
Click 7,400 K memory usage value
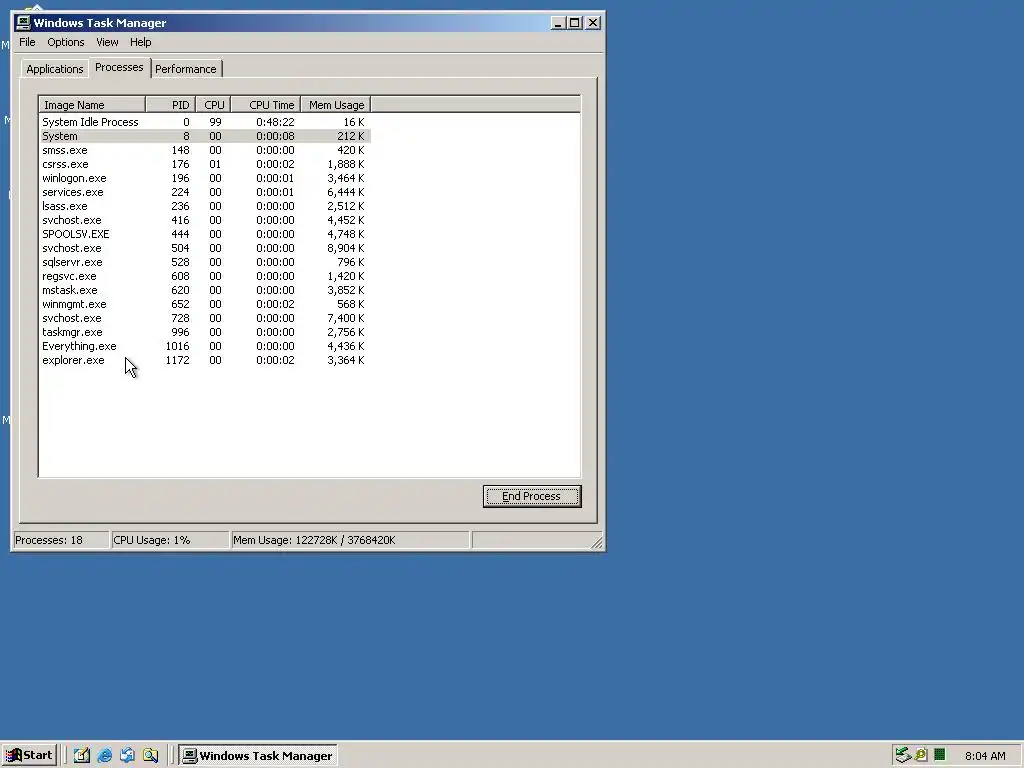click(x=345, y=318)
